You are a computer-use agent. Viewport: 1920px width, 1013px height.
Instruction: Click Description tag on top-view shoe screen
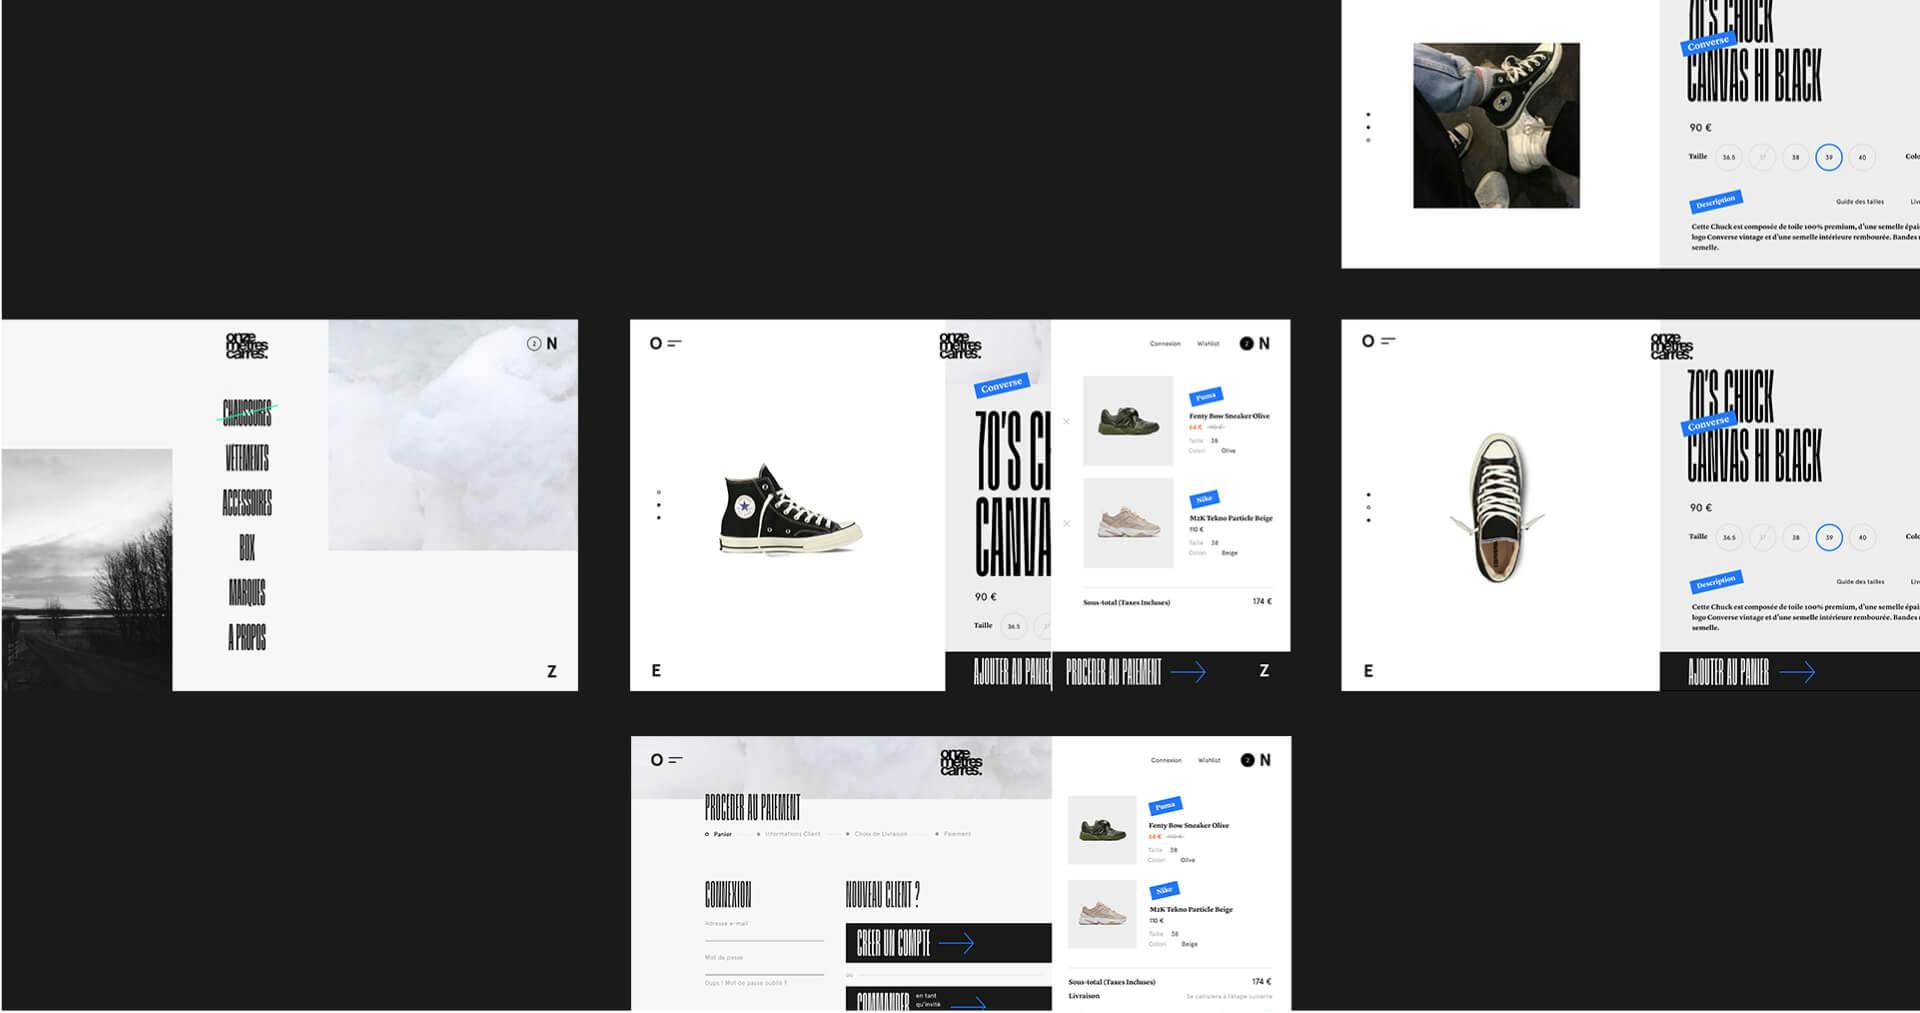click(x=1716, y=581)
